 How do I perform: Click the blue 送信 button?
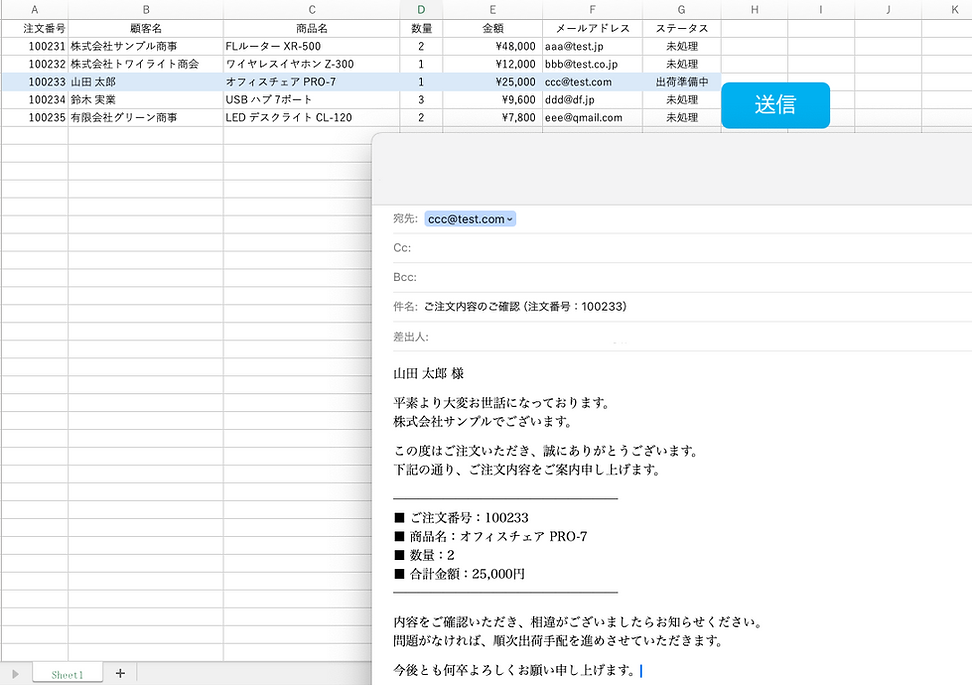775,105
